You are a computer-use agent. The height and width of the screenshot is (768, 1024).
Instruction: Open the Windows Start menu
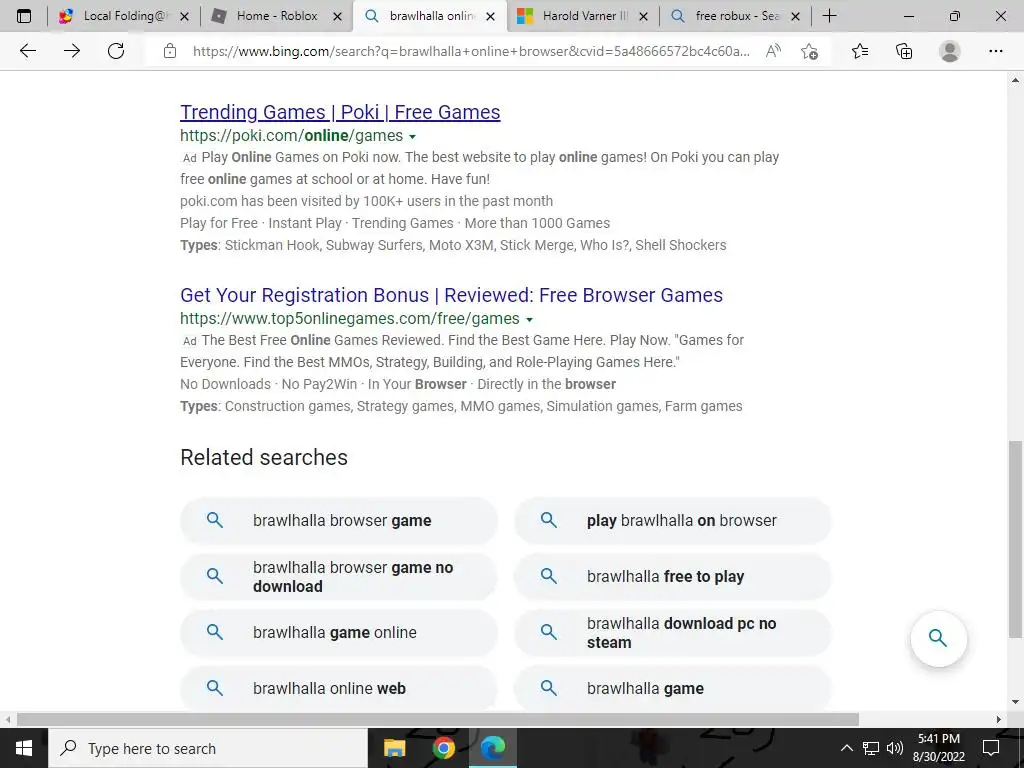pyautogui.click(x=24, y=748)
